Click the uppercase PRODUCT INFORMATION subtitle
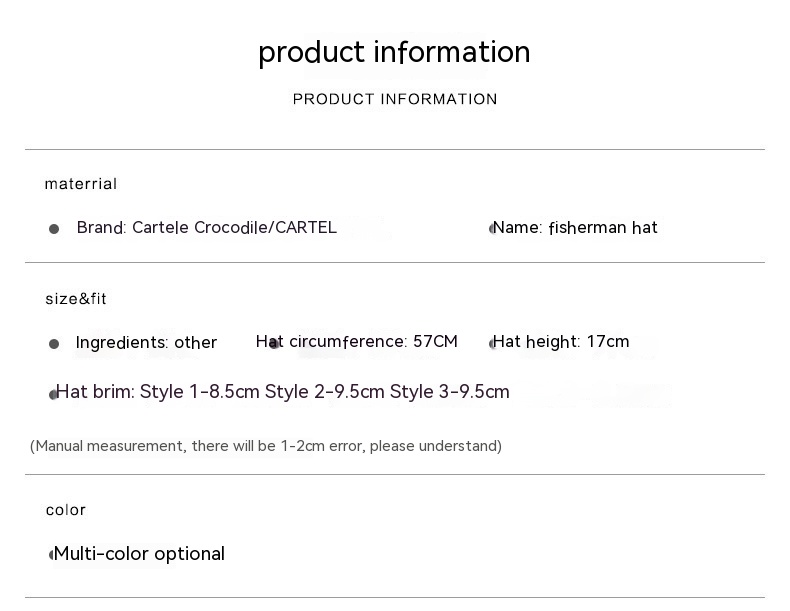Viewport: 790px width, 611px height. (394, 99)
